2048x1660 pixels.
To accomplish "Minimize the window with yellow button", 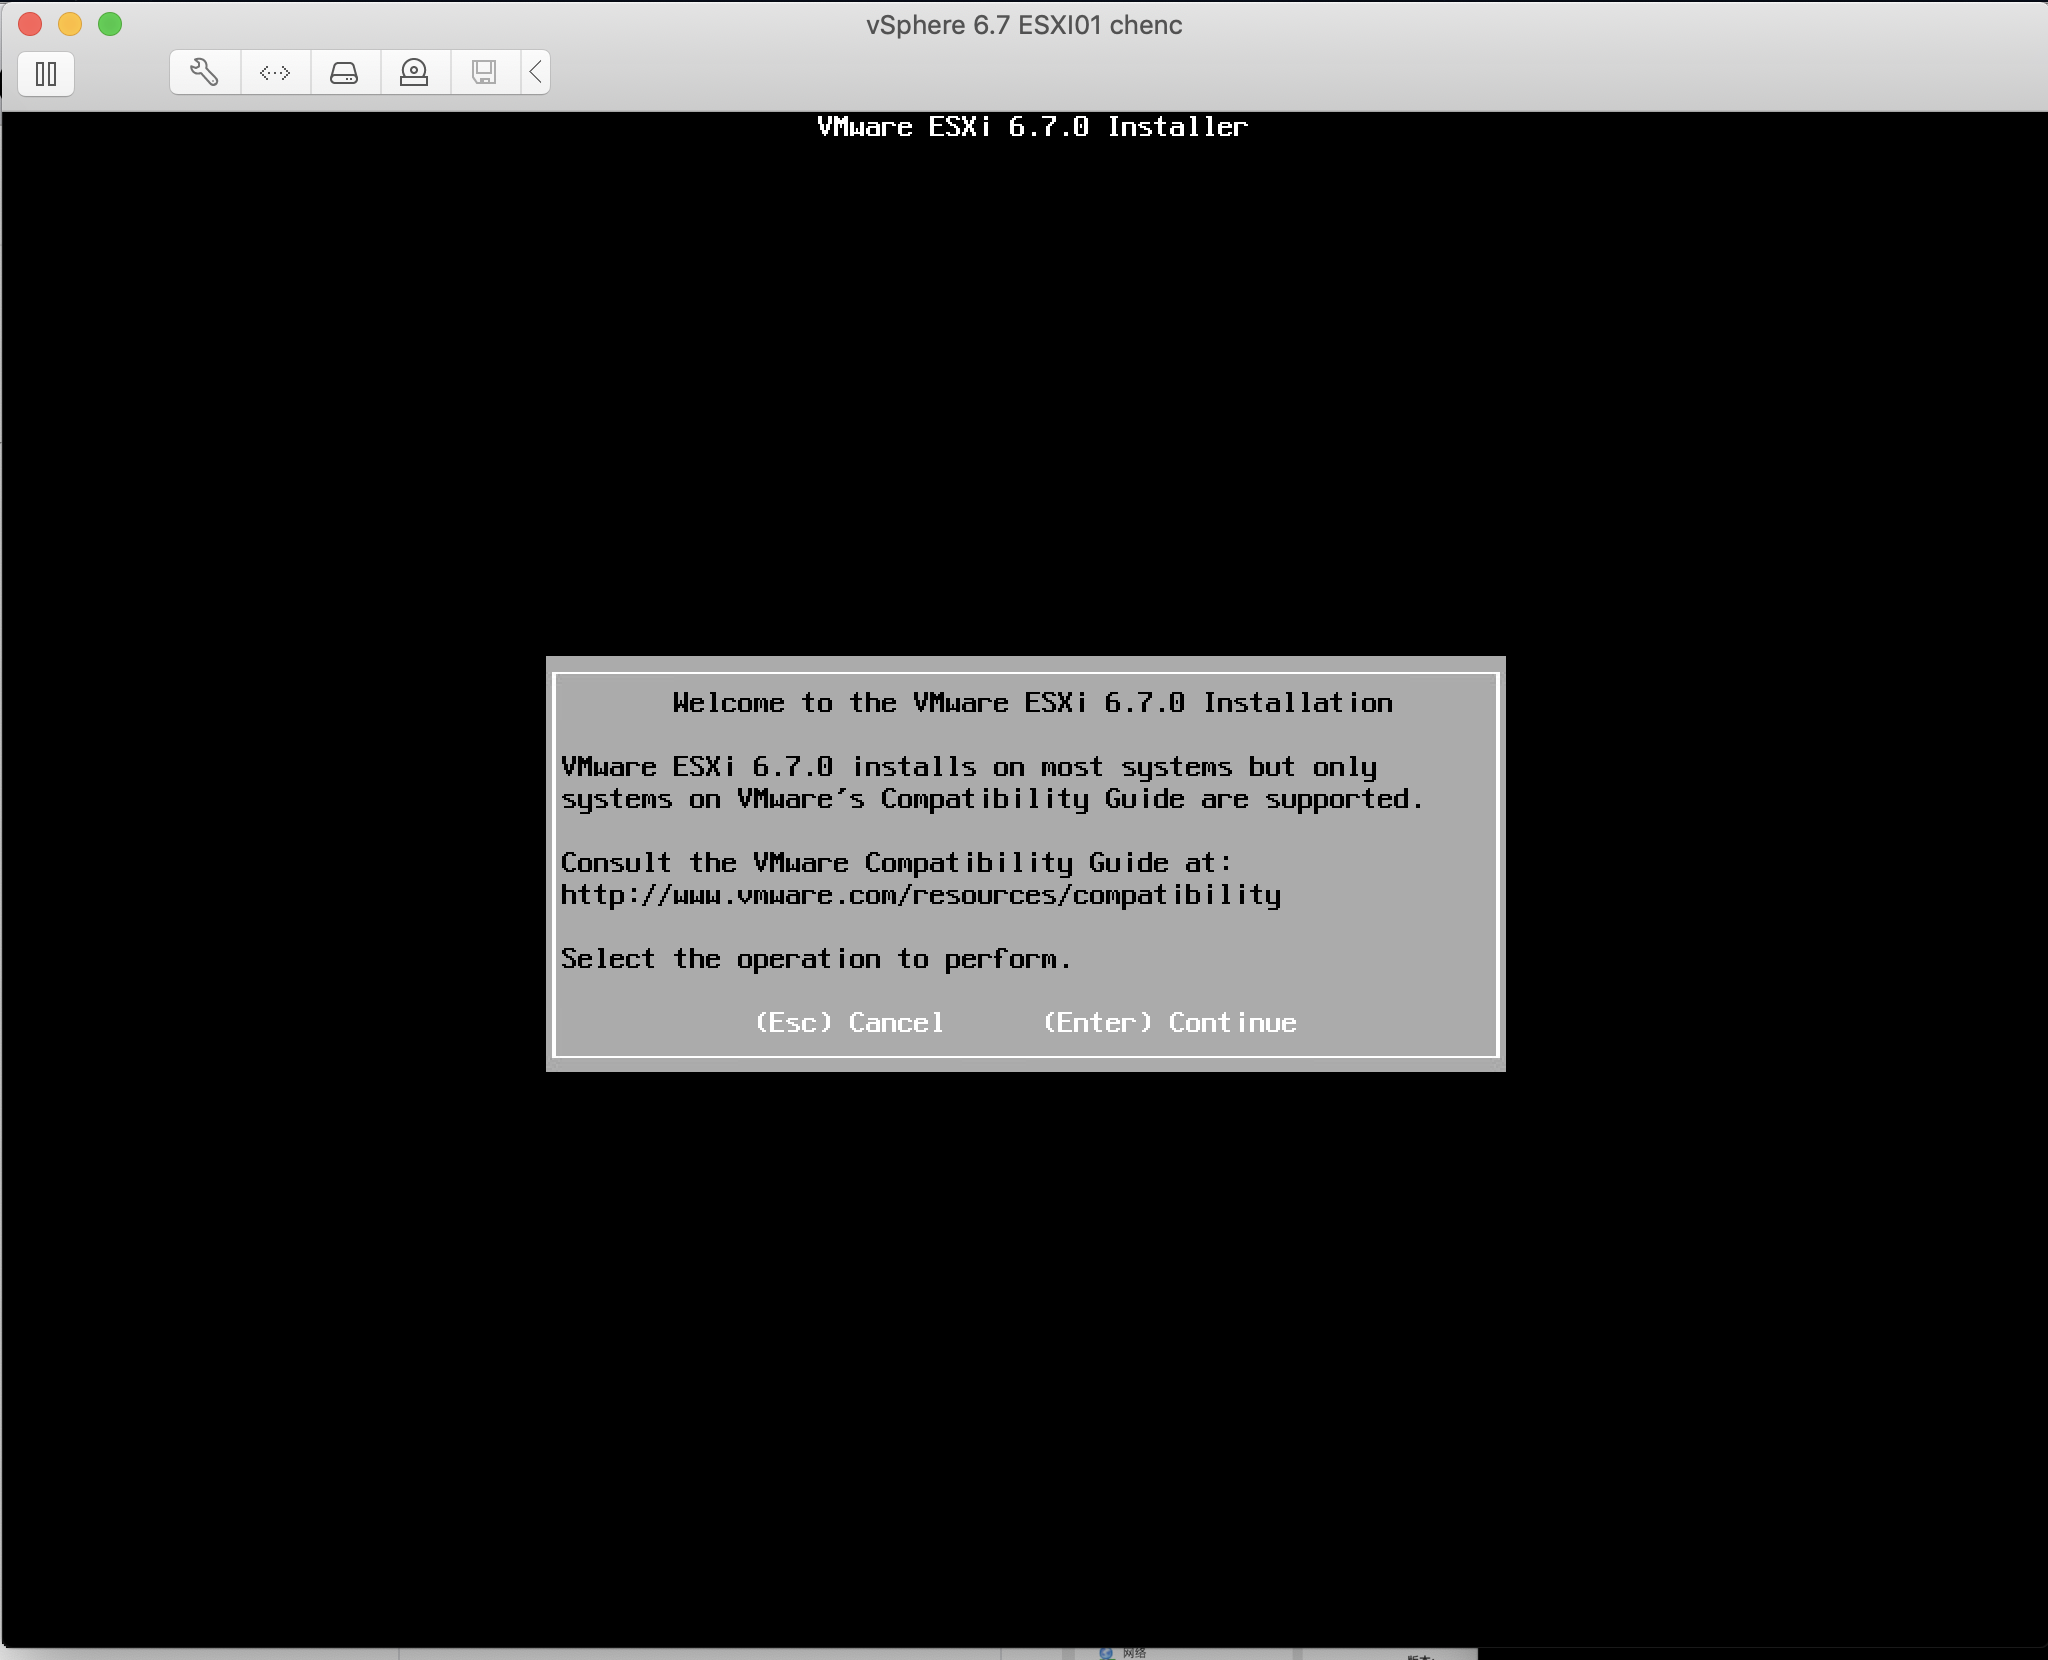I will click(x=70, y=24).
